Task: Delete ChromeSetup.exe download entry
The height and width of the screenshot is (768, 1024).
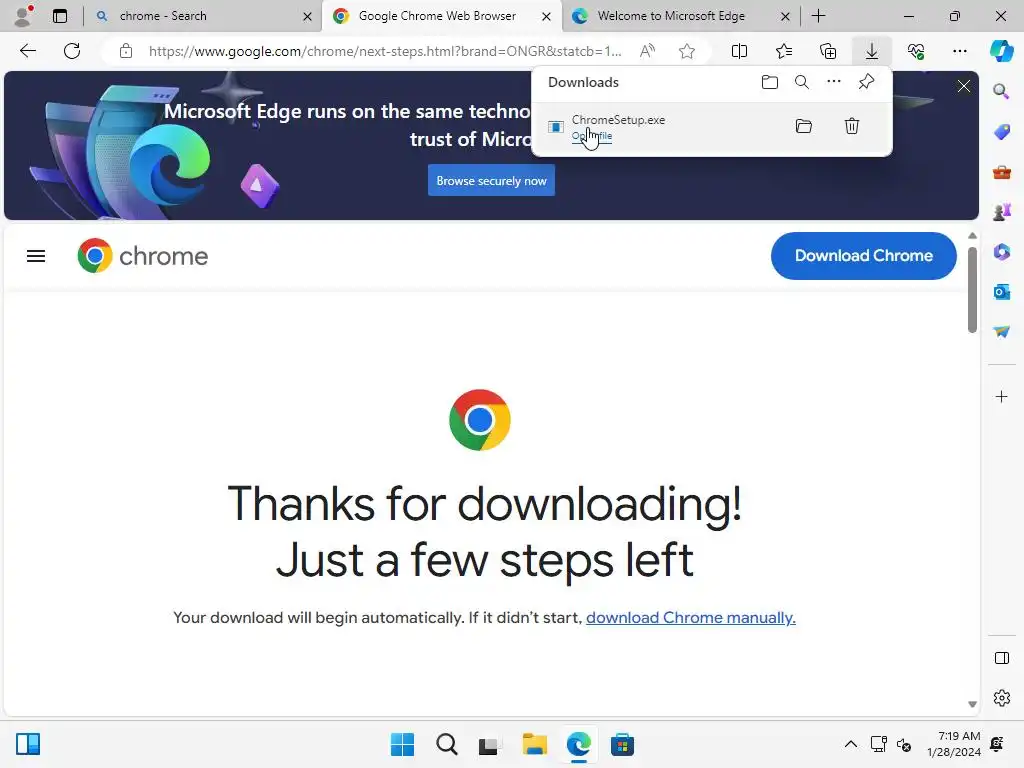Action: click(852, 126)
